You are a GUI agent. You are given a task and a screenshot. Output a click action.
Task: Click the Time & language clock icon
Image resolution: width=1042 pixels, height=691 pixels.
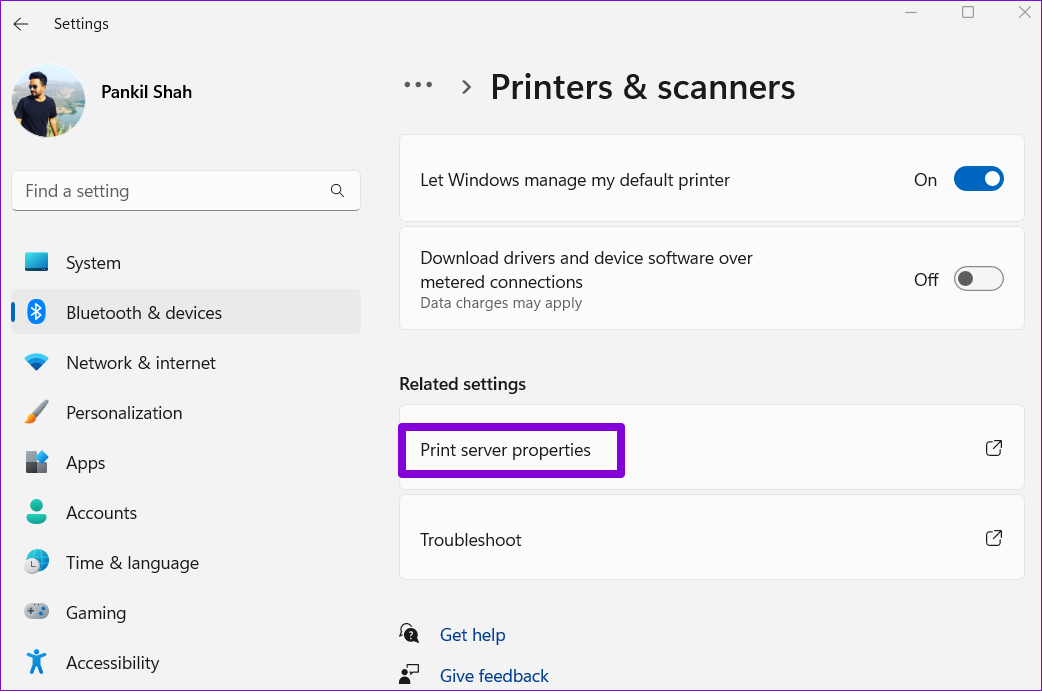click(37, 562)
